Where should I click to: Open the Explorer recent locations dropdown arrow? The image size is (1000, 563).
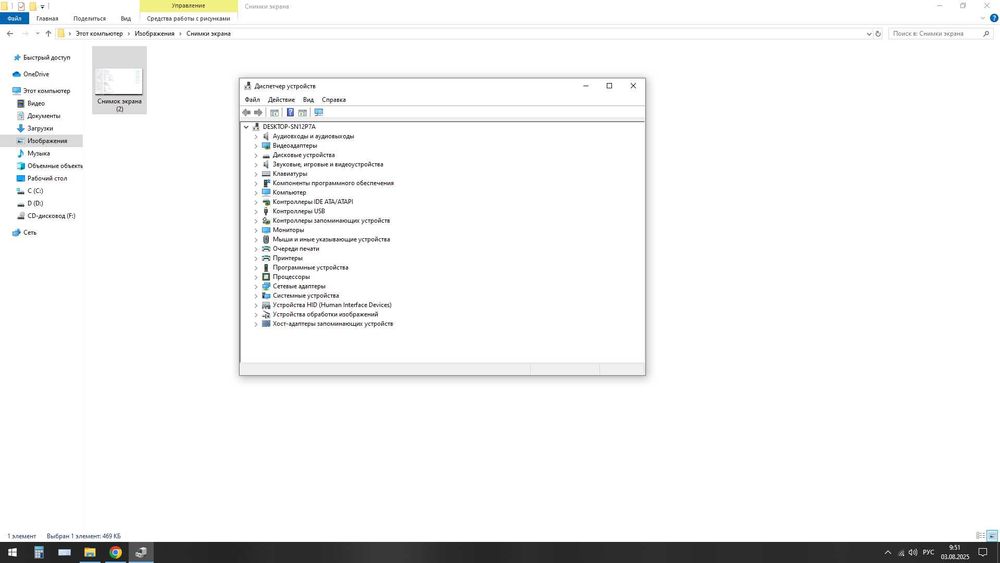pyautogui.click(x=38, y=34)
